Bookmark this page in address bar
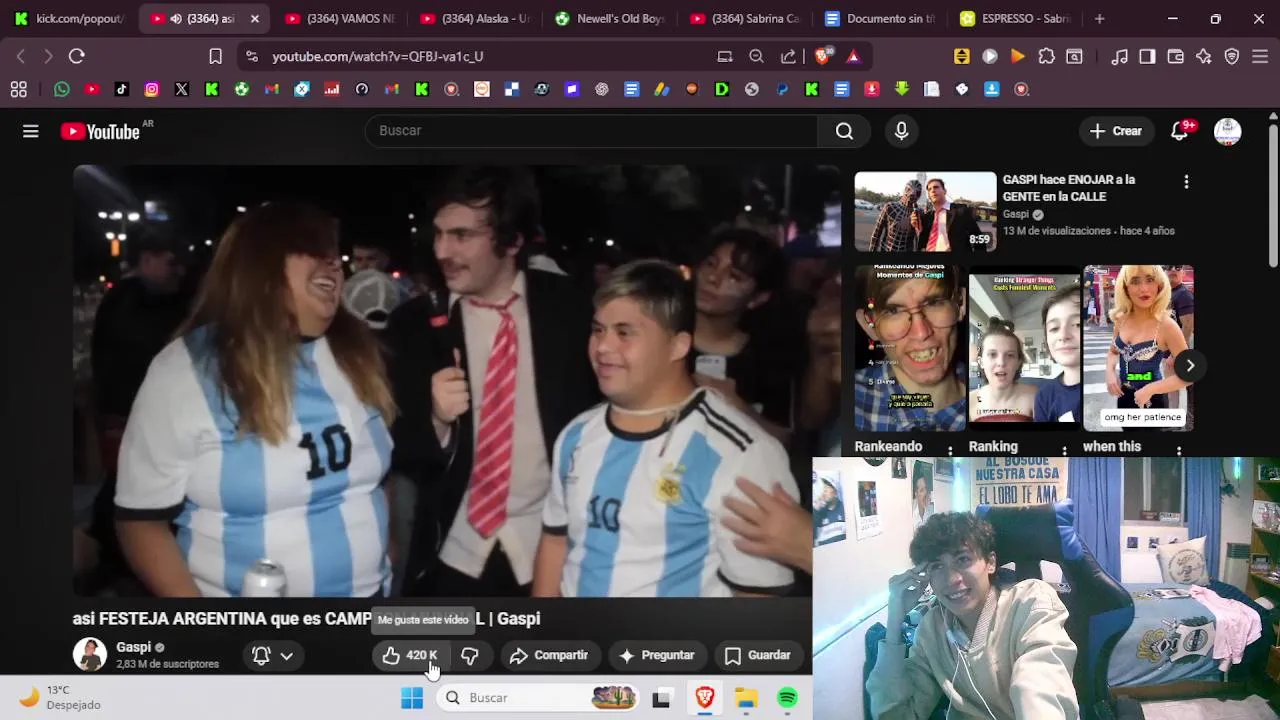This screenshot has width=1280, height=720. pyautogui.click(x=215, y=57)
